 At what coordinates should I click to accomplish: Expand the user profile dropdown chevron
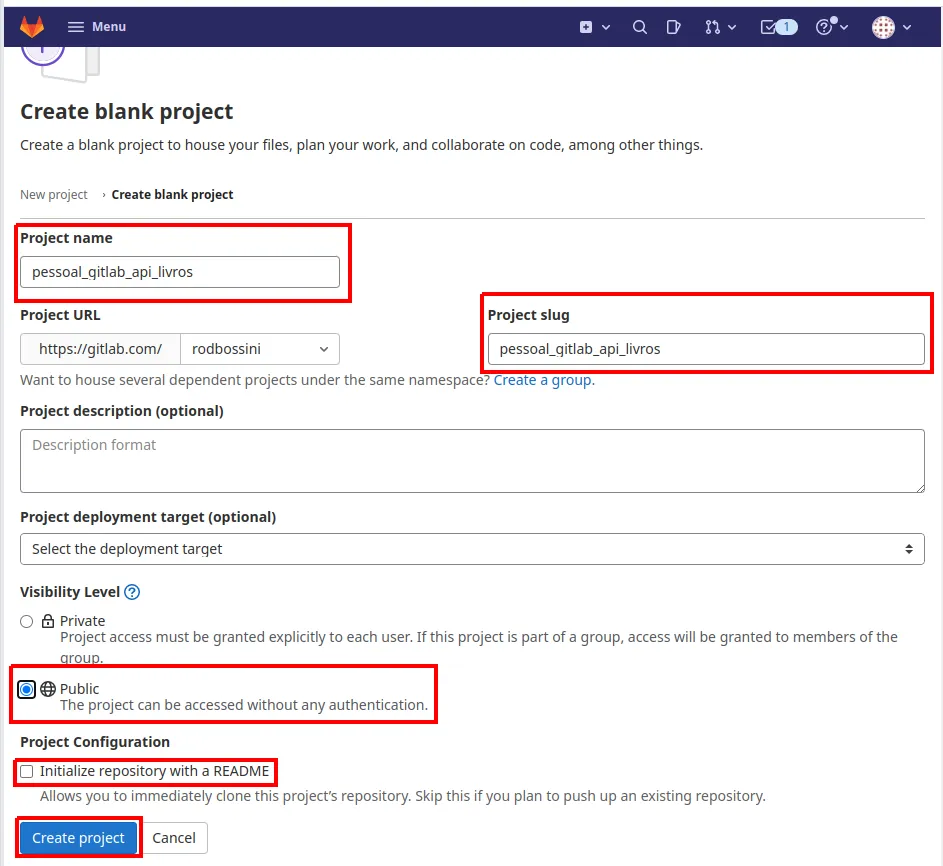click(x=907, y=27)
